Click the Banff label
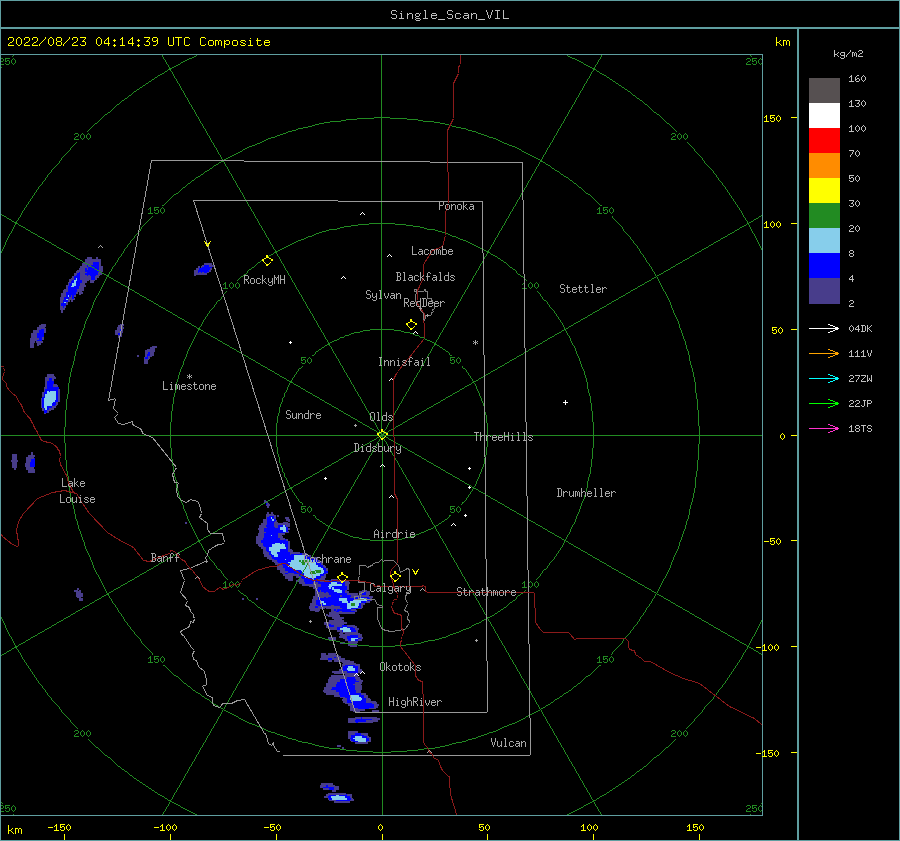The height and width of the screenshot is (841, 900). click(x=165, y=557)
